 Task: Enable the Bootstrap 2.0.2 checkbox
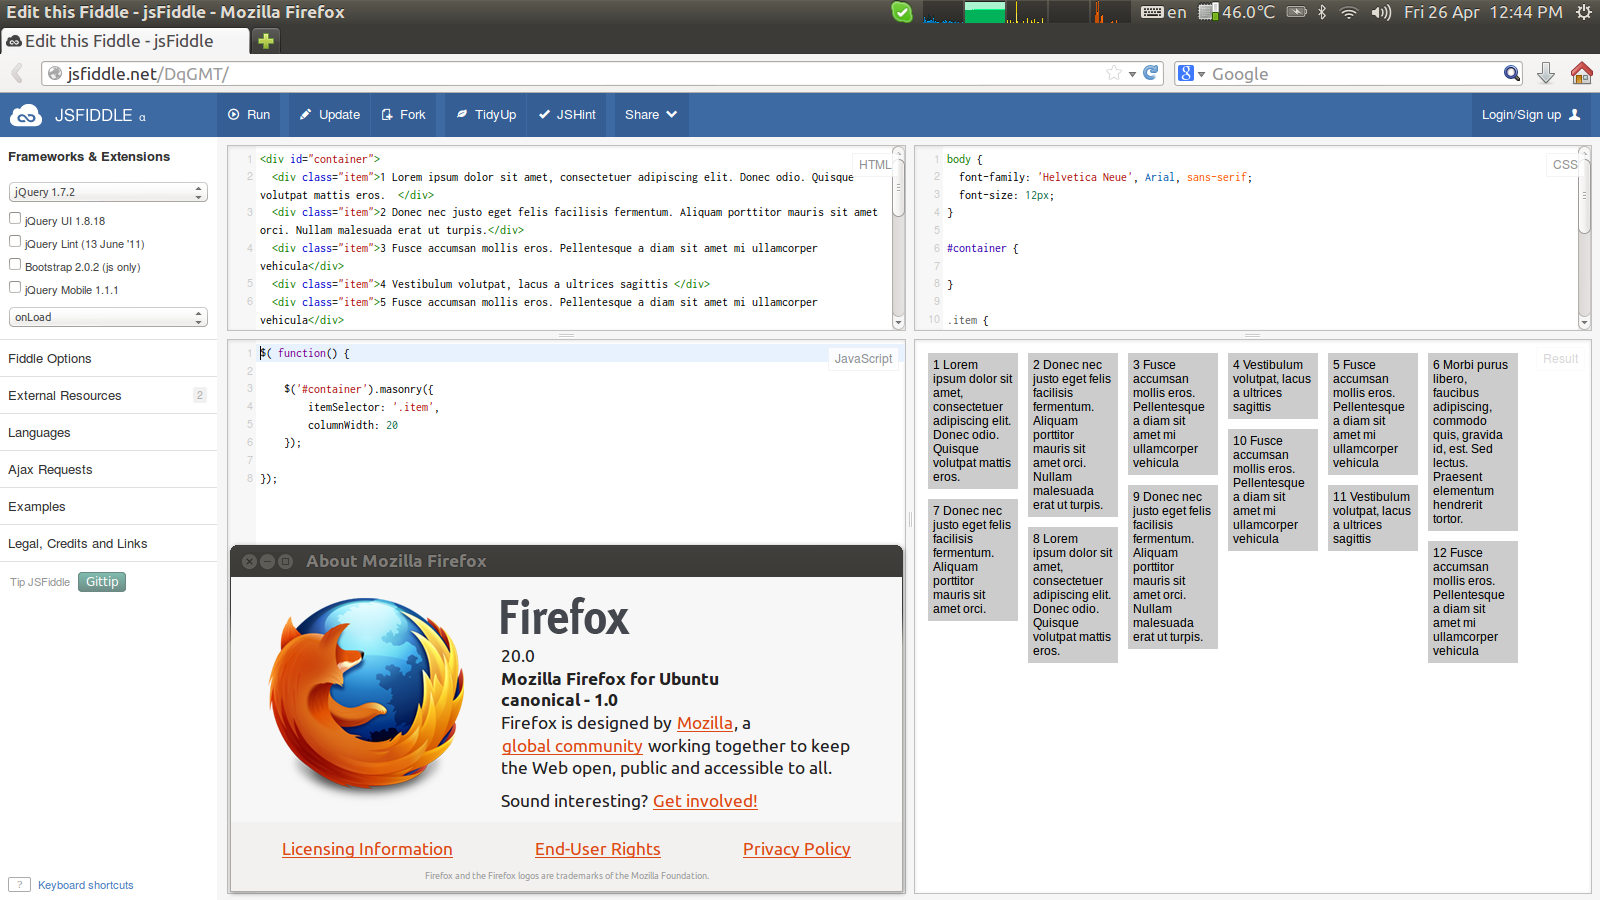[15, 264]
